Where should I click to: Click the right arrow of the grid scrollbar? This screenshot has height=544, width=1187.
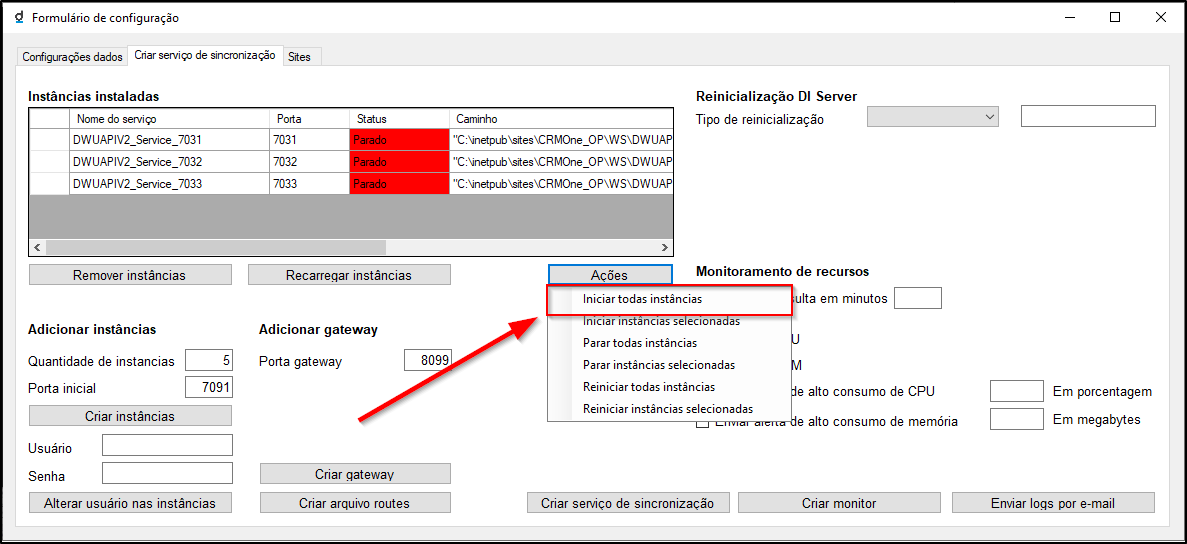665,247
